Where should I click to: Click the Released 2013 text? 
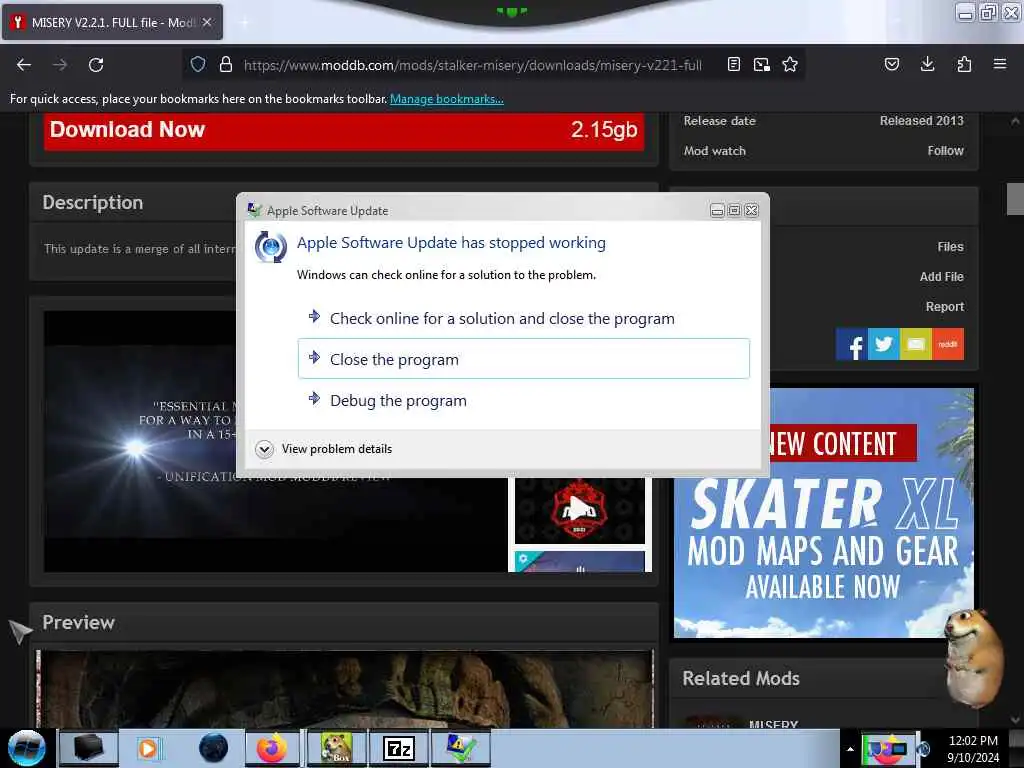tap(921, 121)
